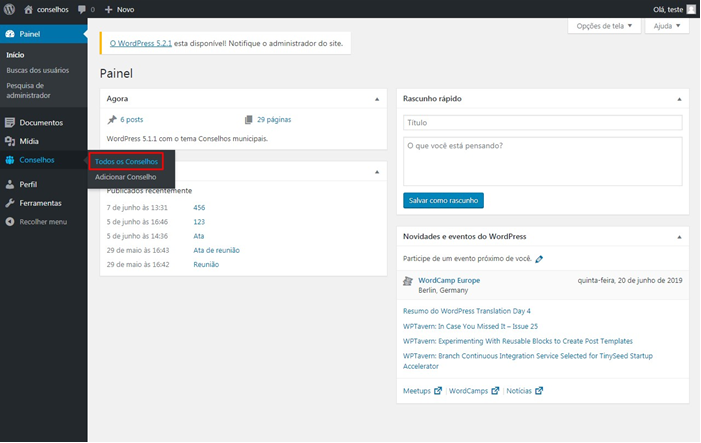Click the pencil icon to edit event location

point(539,259)
